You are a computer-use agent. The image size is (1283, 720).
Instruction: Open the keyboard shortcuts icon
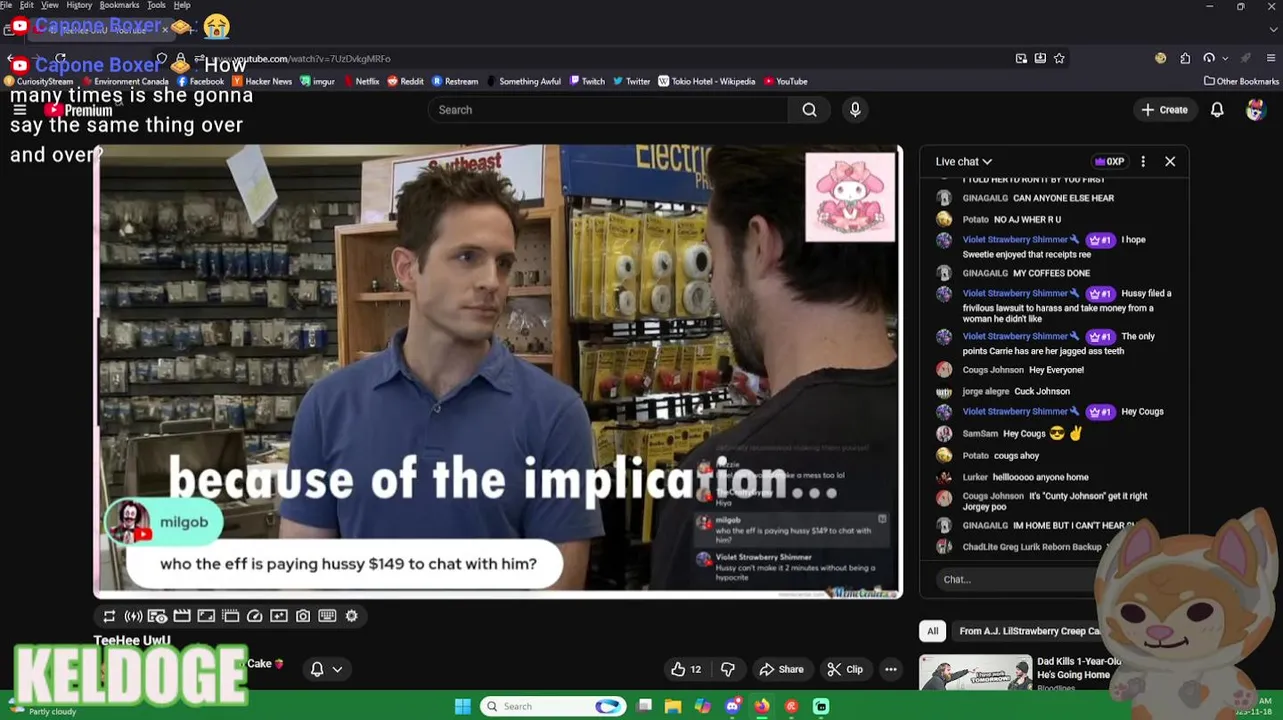(x=327, y=616)
